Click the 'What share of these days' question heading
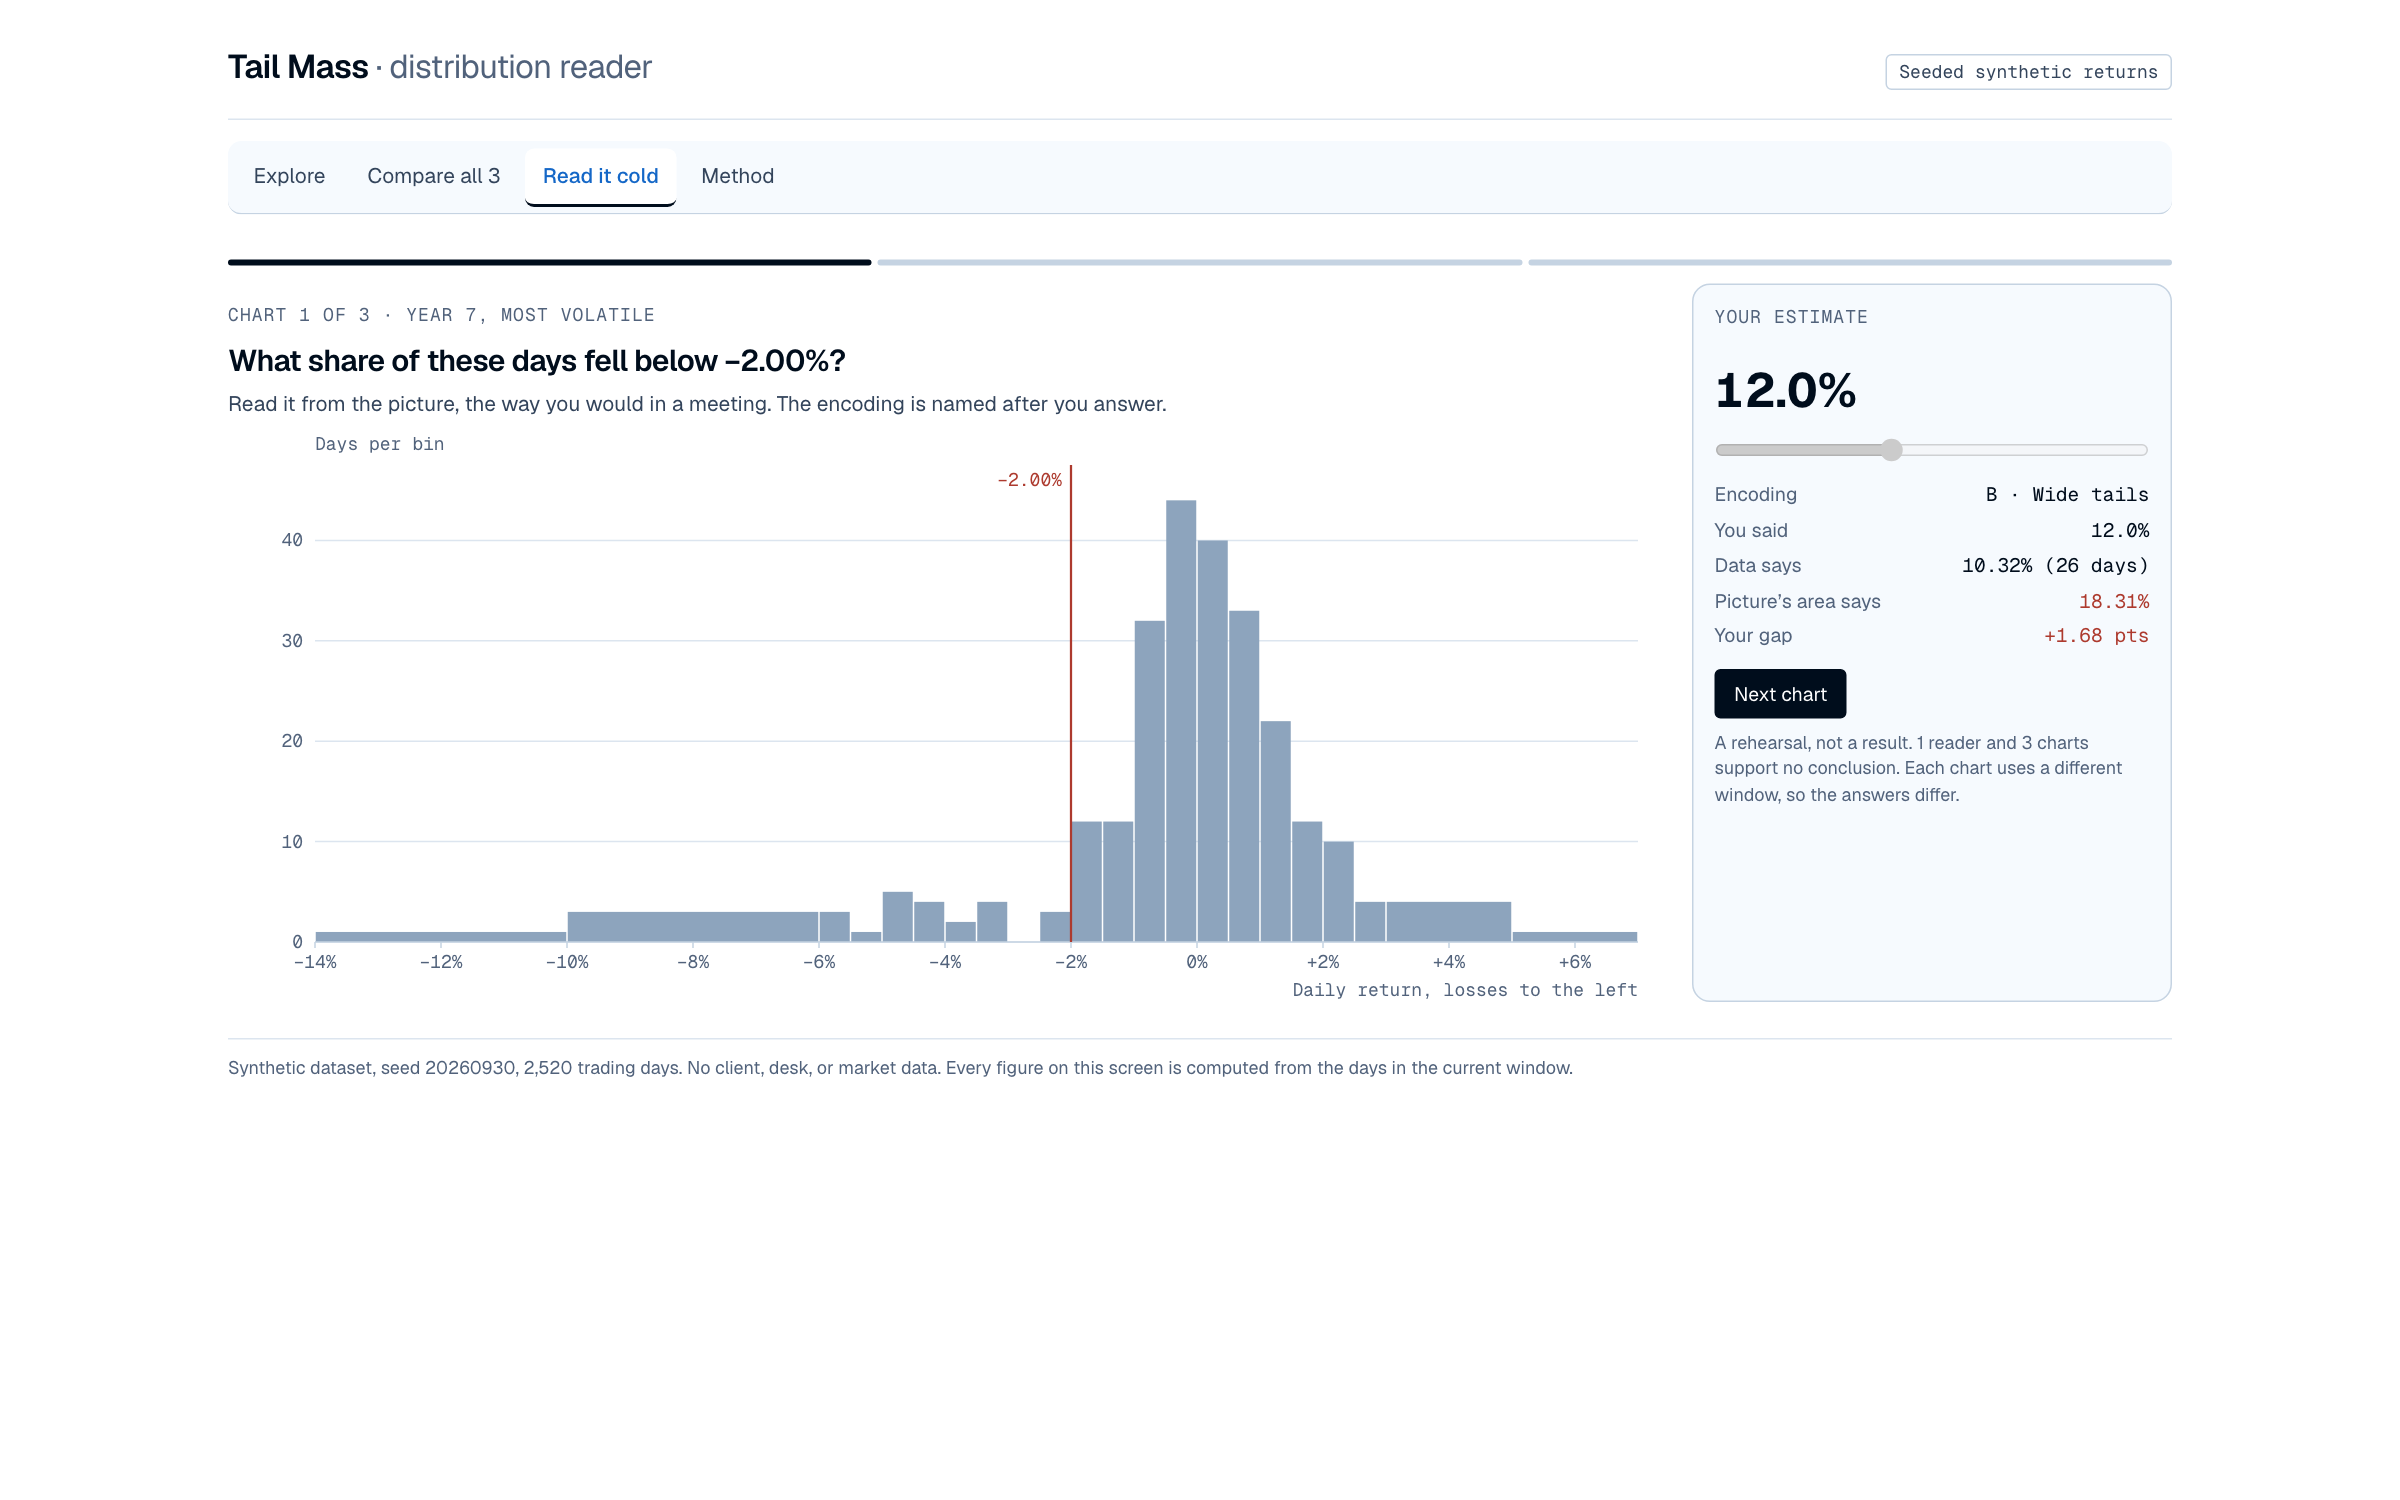The image size is (2400, 1500). coord(537,361)
